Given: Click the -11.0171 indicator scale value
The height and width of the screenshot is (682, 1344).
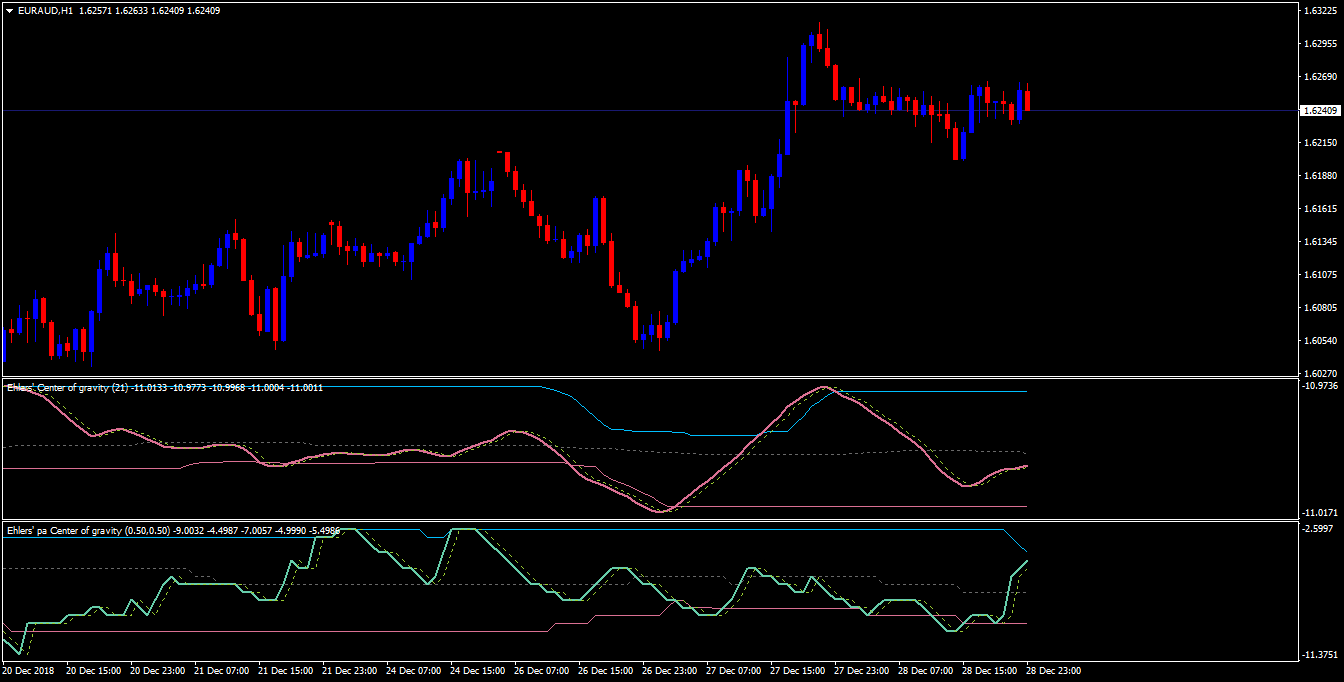Looking at the screenshot, I should coord(1322,513).
